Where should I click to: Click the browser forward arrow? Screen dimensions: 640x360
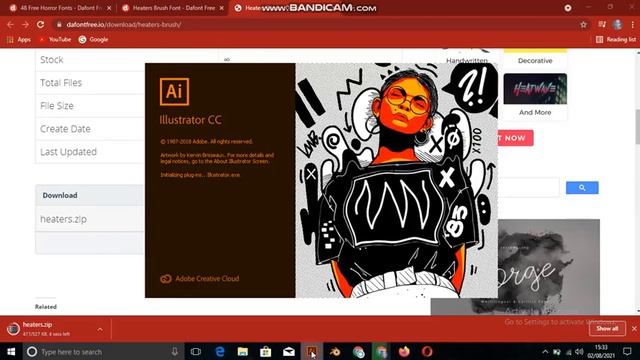(25, 24)
